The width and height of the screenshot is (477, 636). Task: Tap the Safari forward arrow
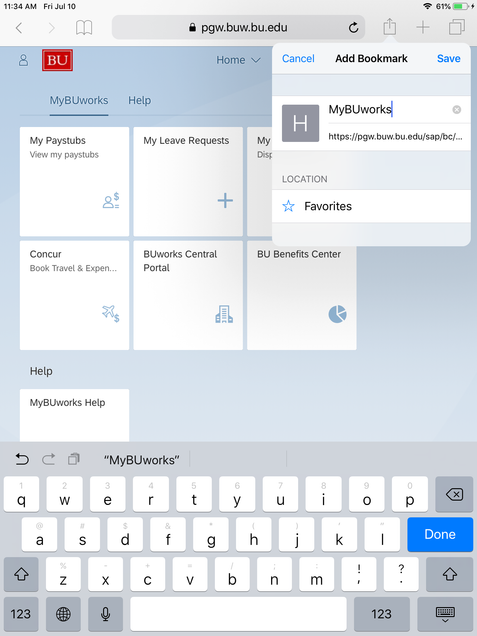pyautogui.click(x=52, y=28)
